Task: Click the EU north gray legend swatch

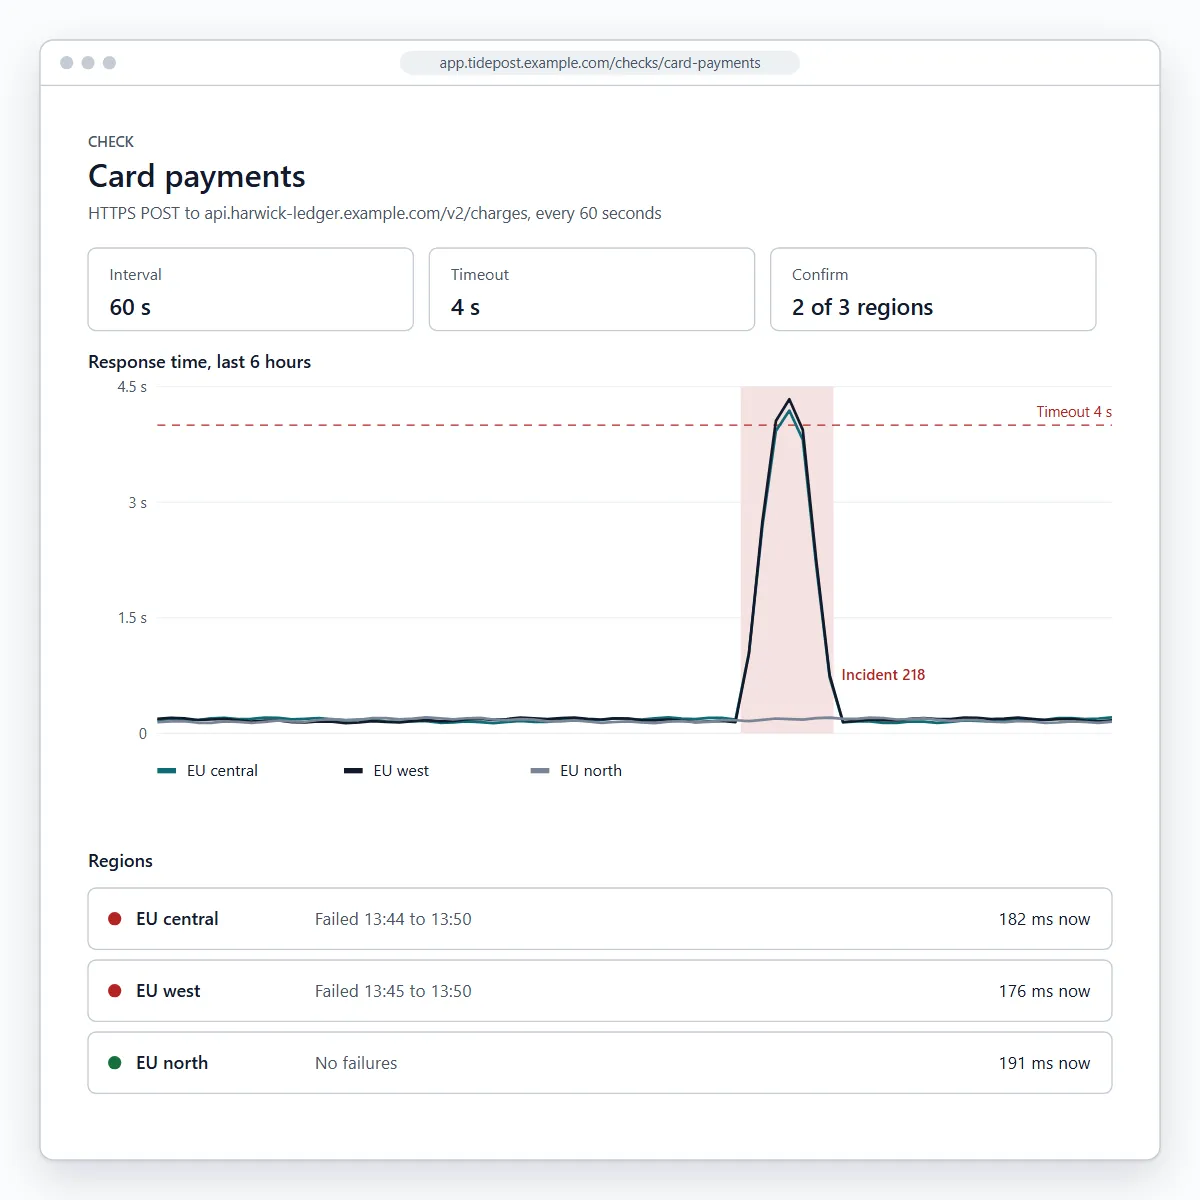Action: [540, 771]
